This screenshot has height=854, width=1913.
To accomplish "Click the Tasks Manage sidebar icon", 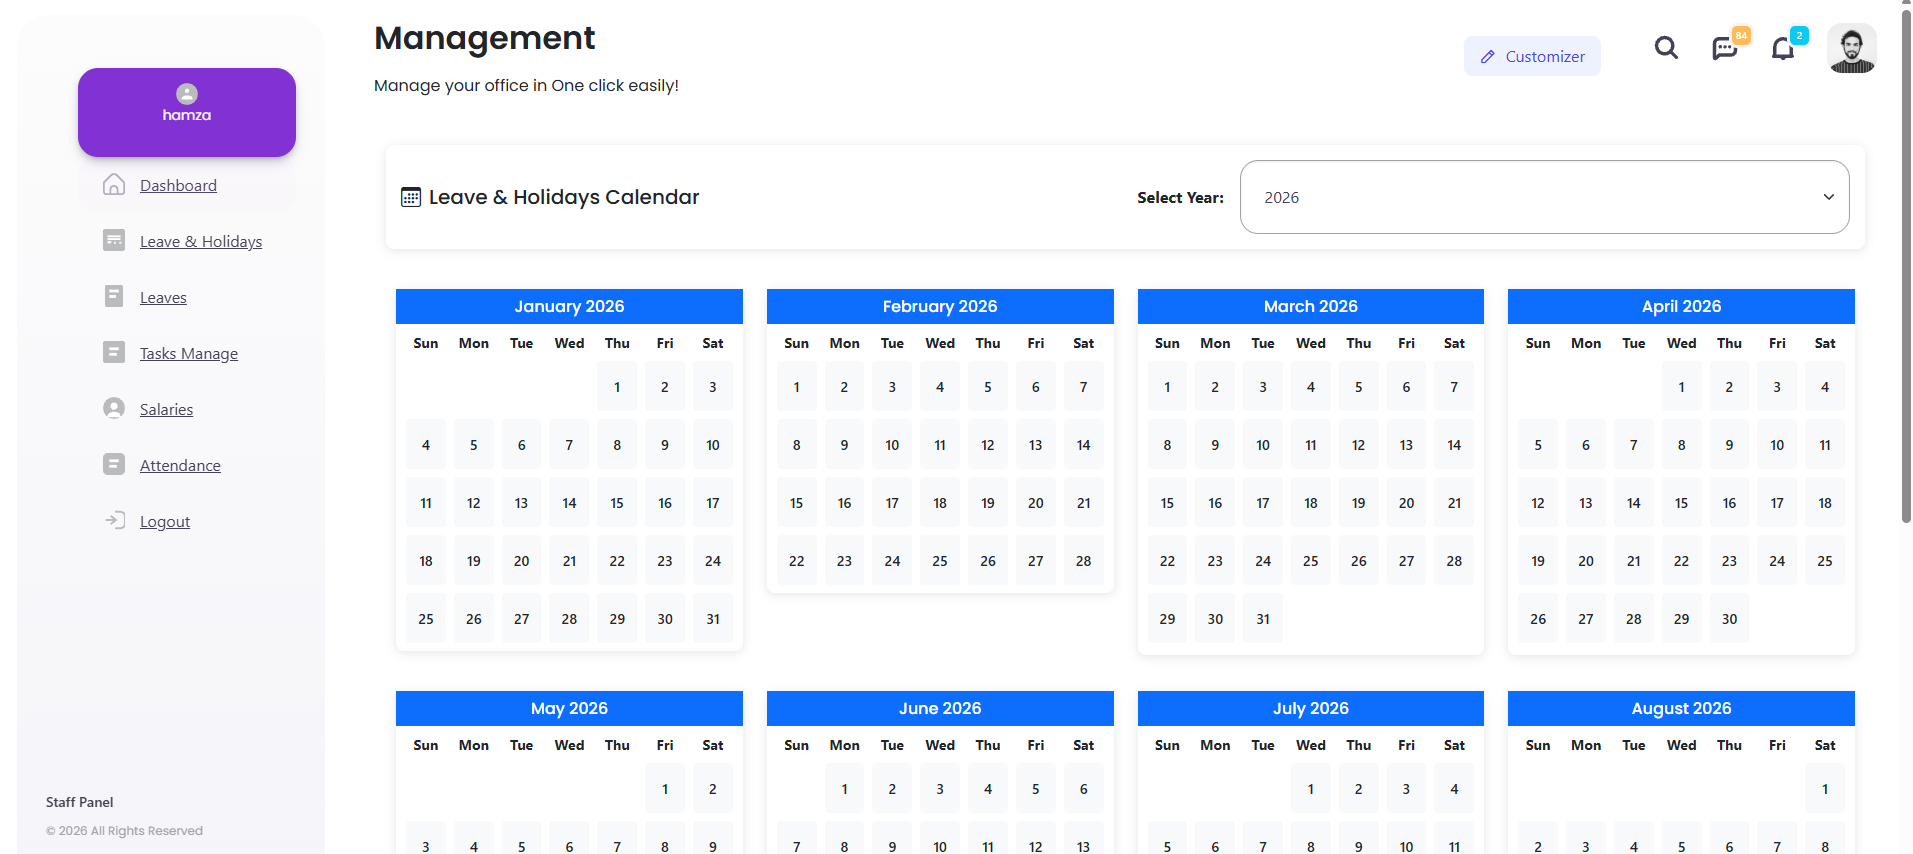I will coord(114,352).
